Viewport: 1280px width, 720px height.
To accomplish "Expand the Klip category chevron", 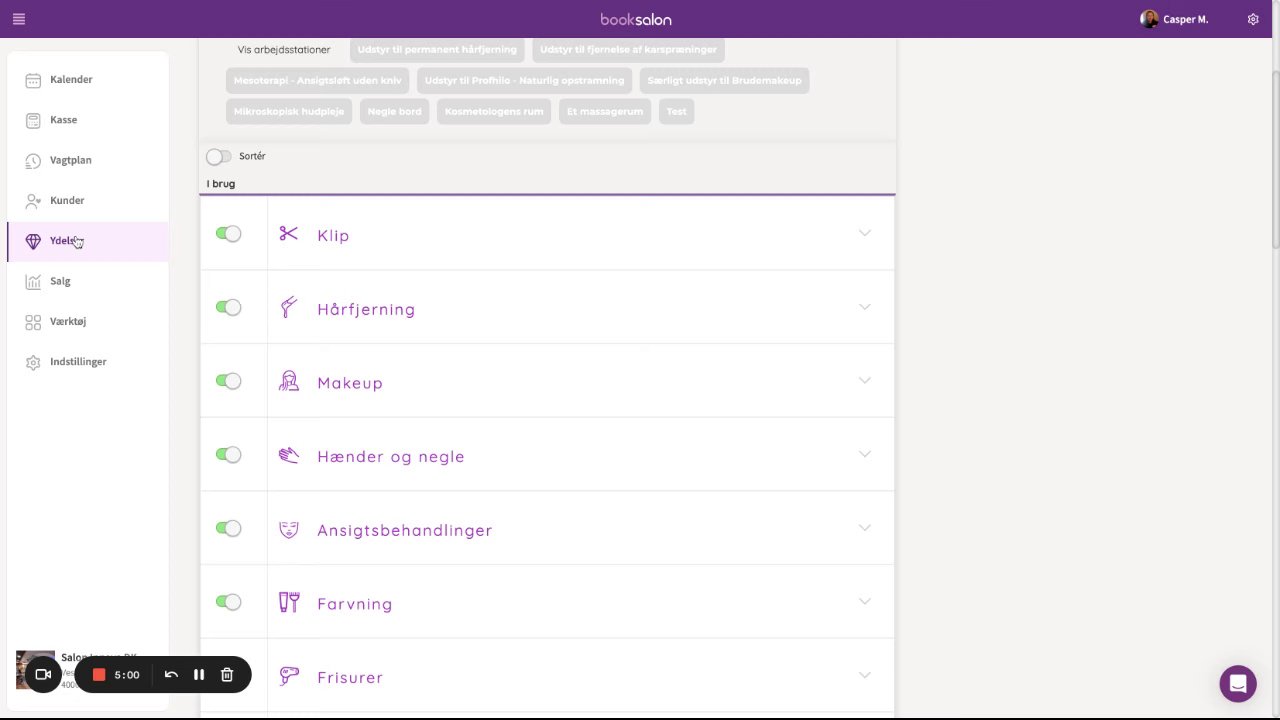I will tap(865, 234).
